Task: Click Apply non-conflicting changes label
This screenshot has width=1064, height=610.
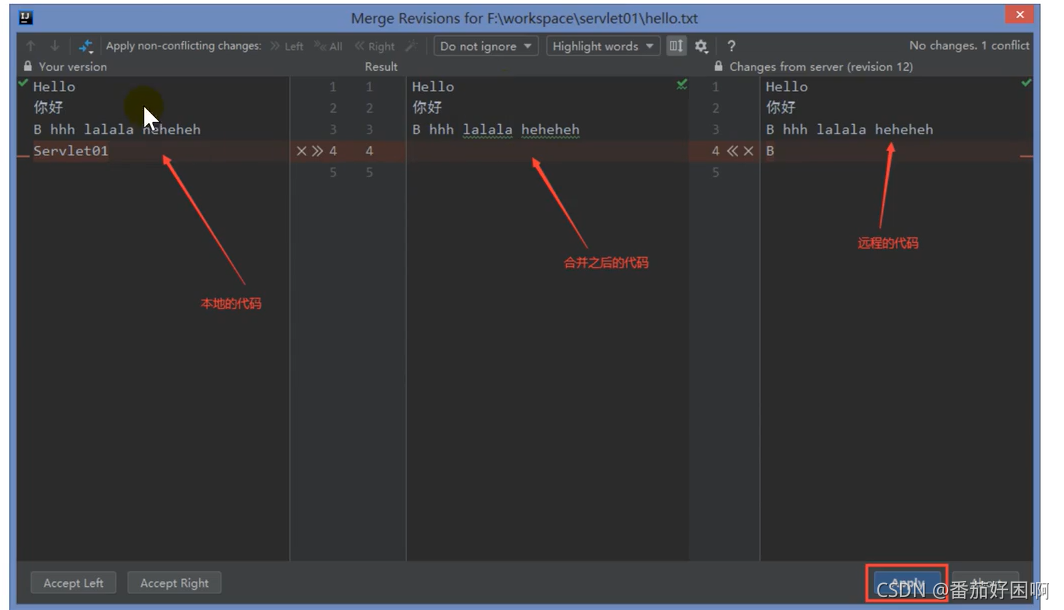Action: [183, 45]
